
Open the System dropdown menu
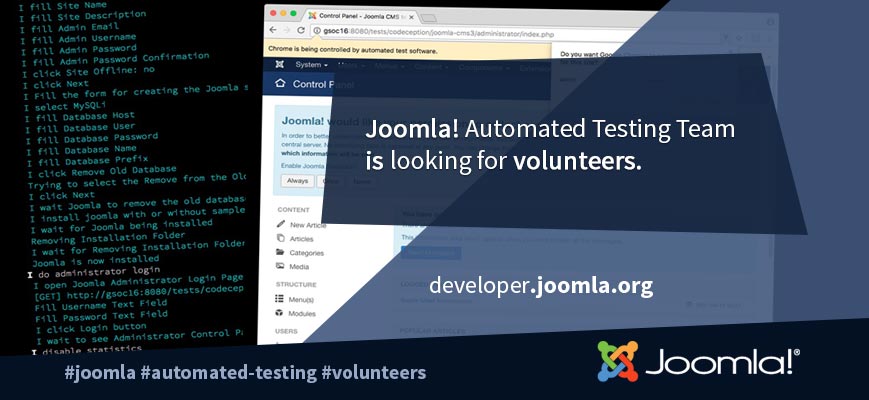[x=311, y=65]
